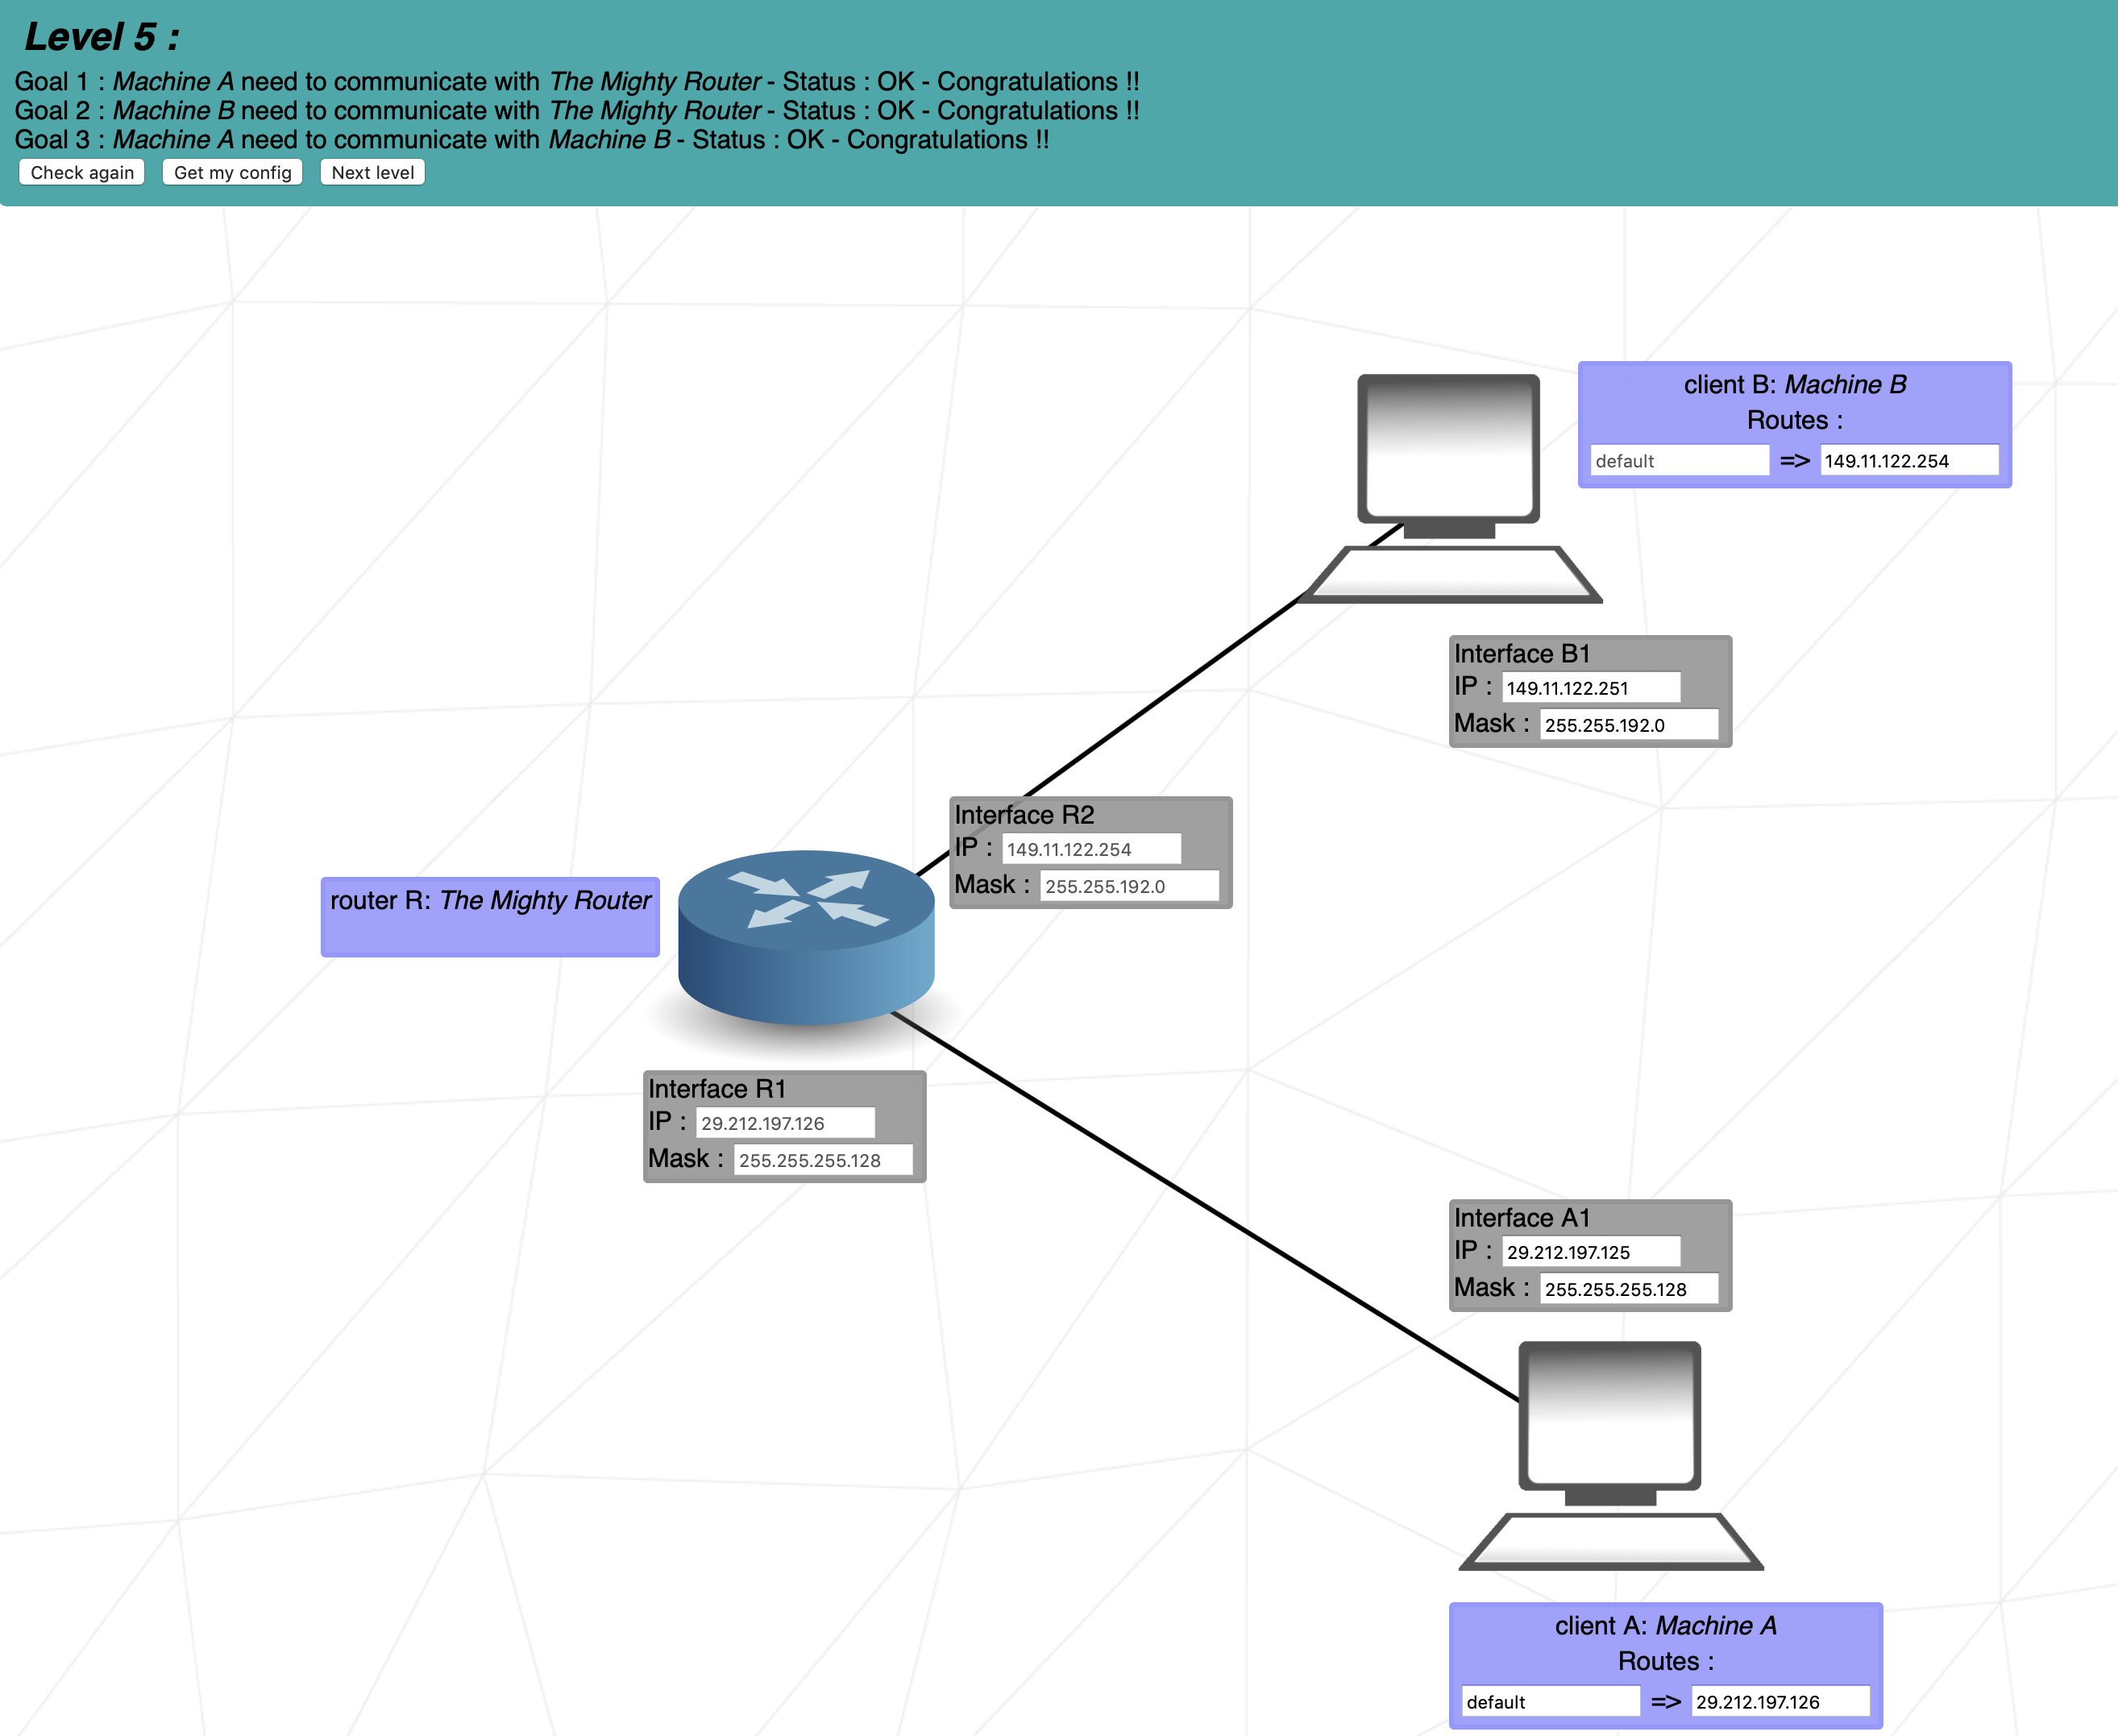Screen dimensions: 2118x1736
Task: Click the router R label box
Action: click(490, 916)
